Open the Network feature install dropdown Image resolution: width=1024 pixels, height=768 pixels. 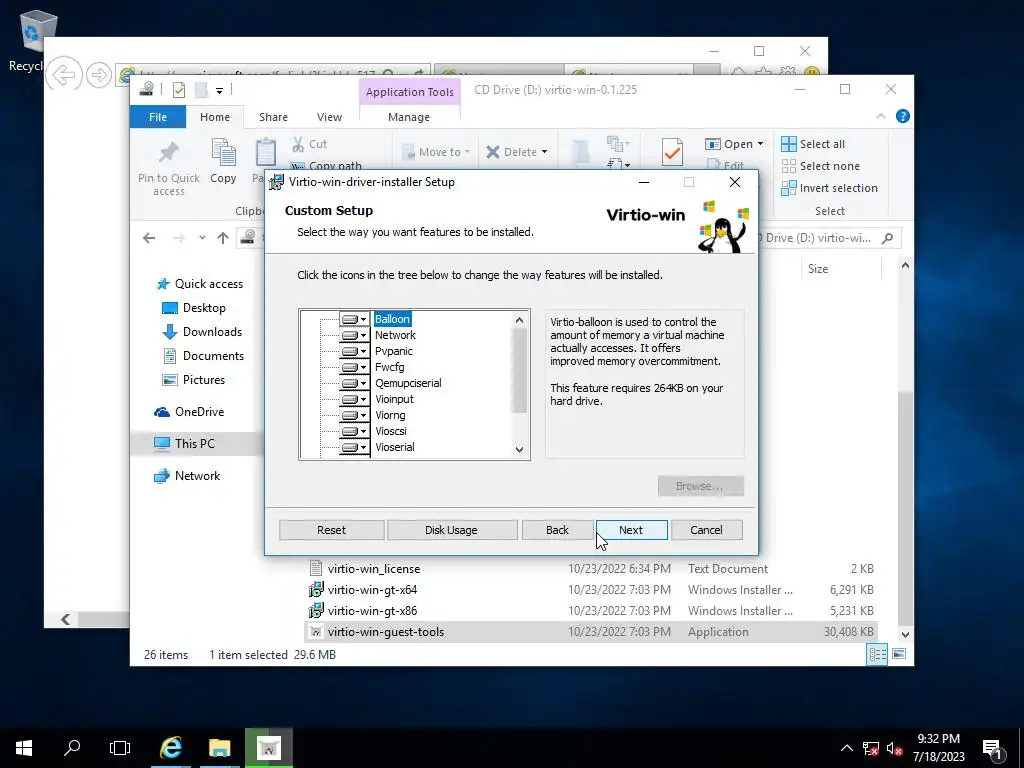tap(354, 335)
